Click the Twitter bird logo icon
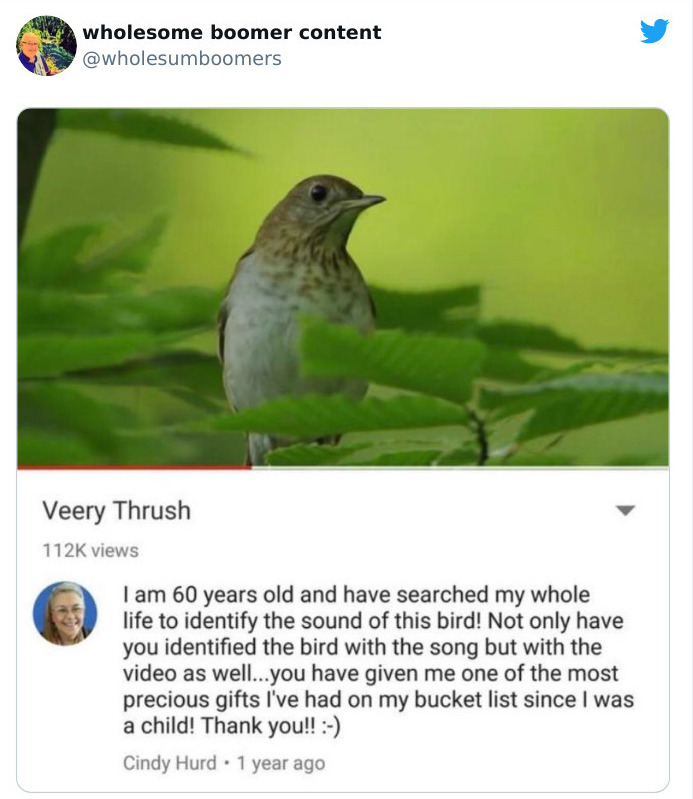The image size is (693, 799). click(654, 31)
